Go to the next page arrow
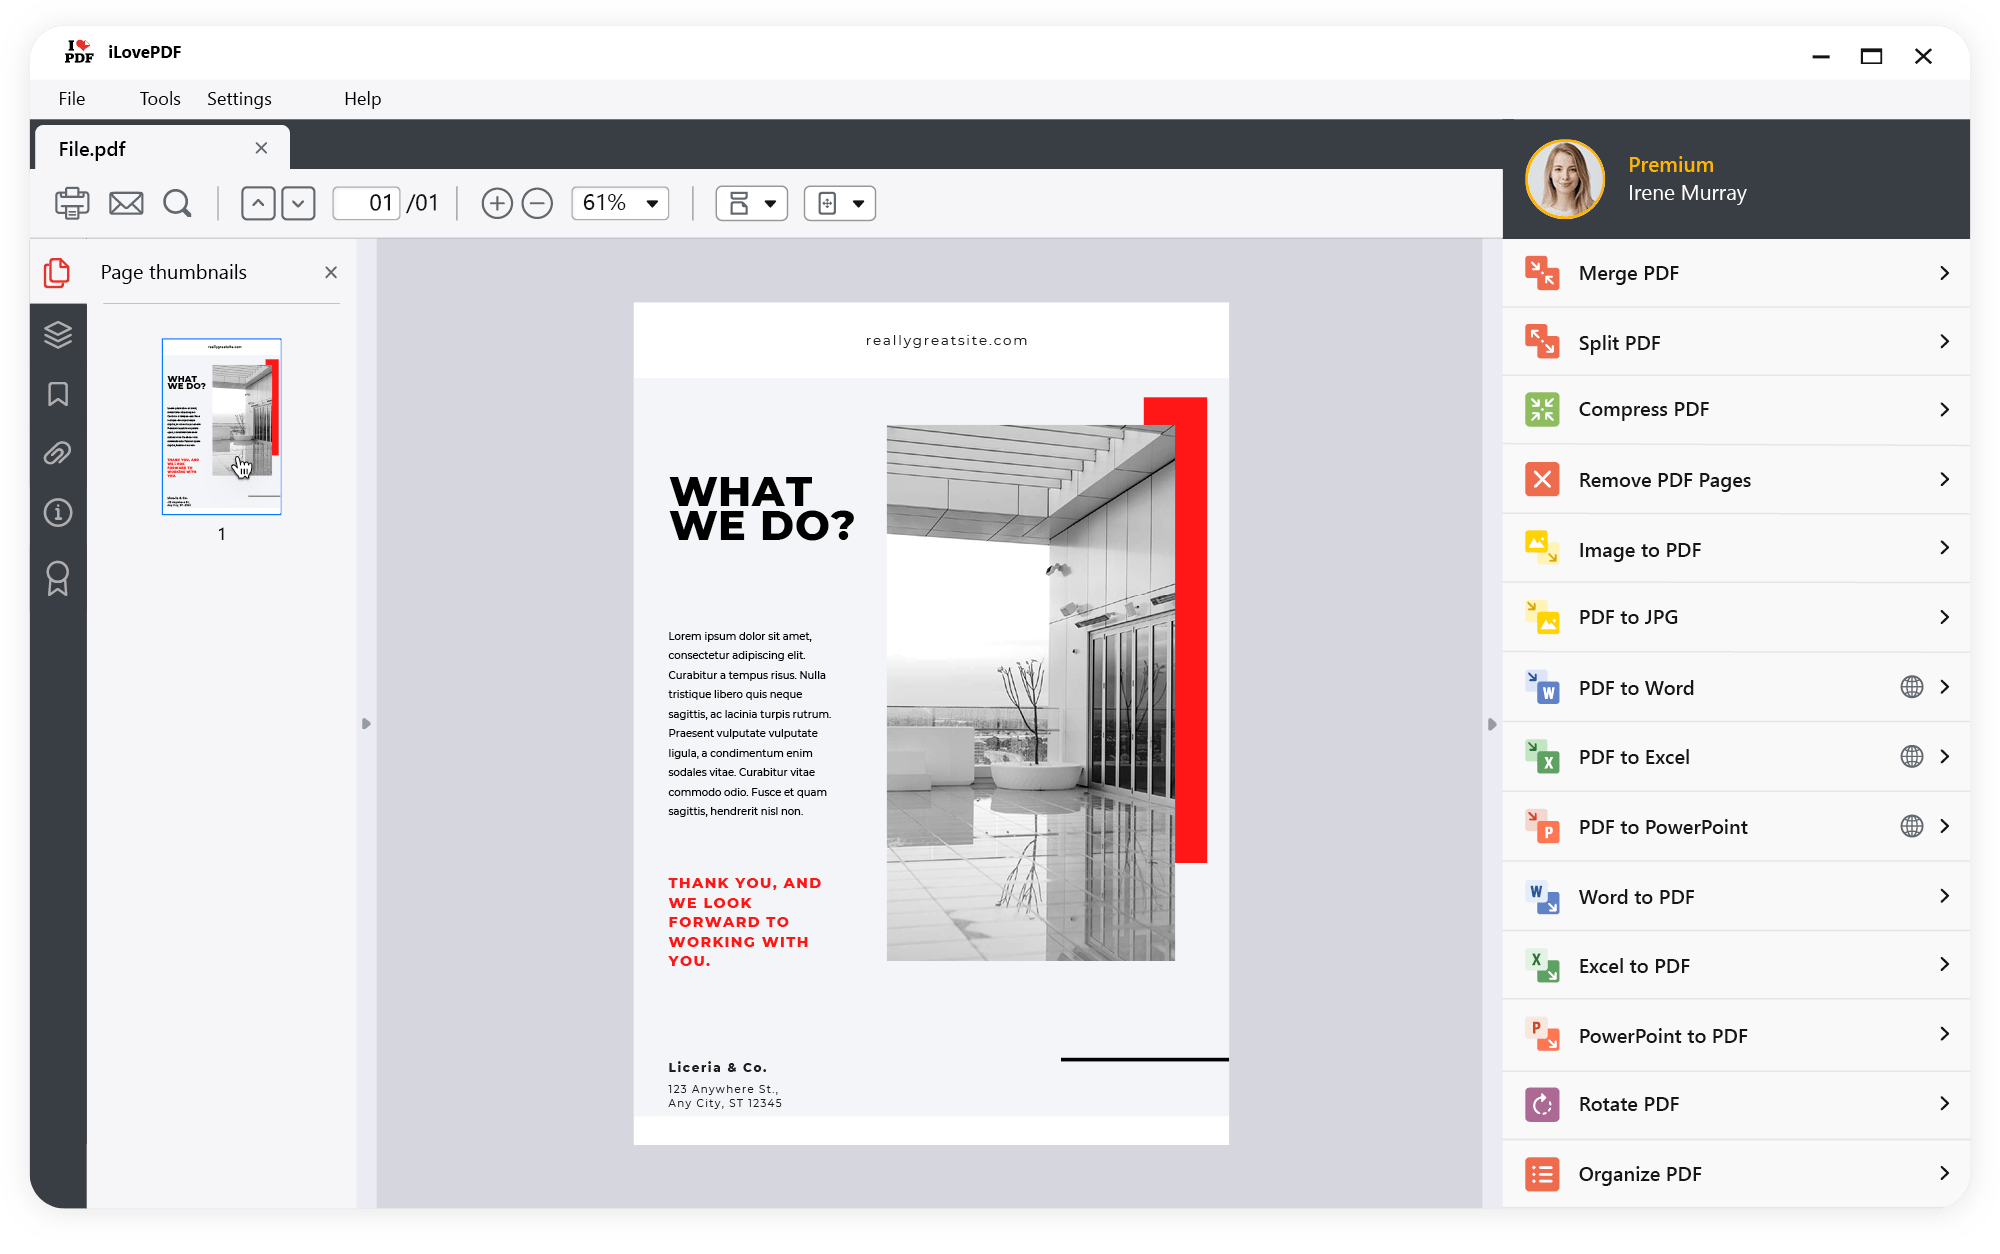2000x1254 pixels. (298, 203)
